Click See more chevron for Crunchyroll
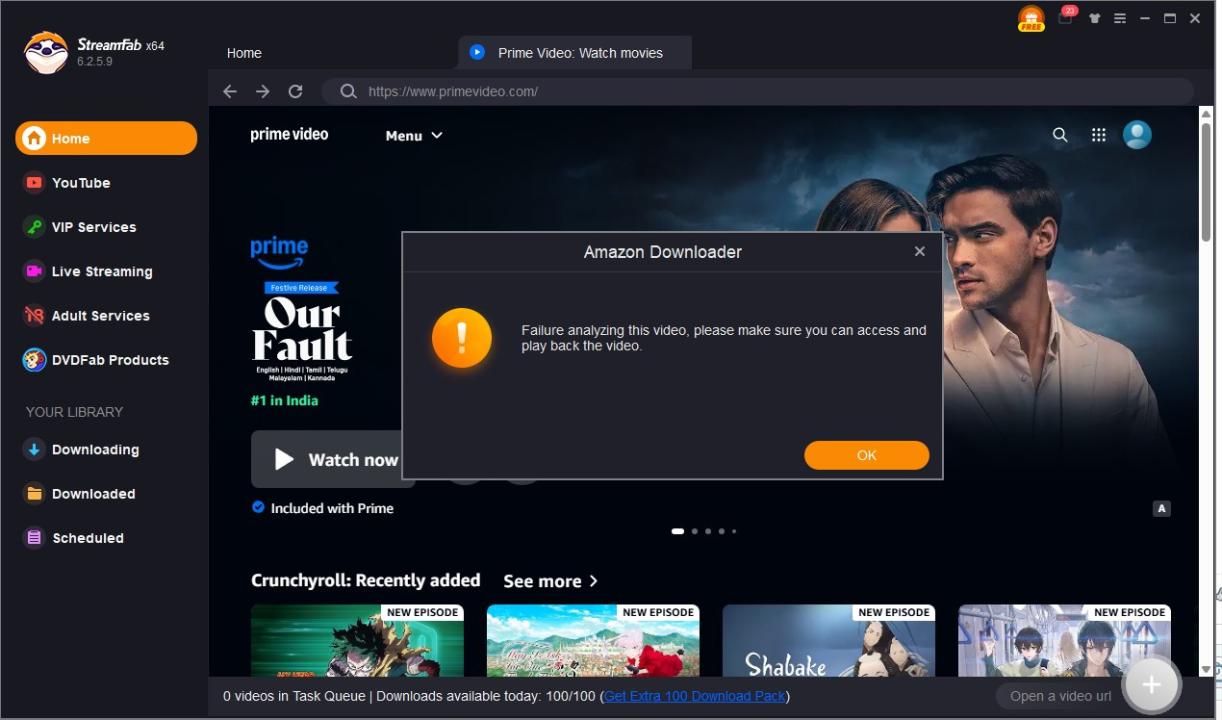The height and width of the screenshot is (720, 1222). (x=593, y=581)
